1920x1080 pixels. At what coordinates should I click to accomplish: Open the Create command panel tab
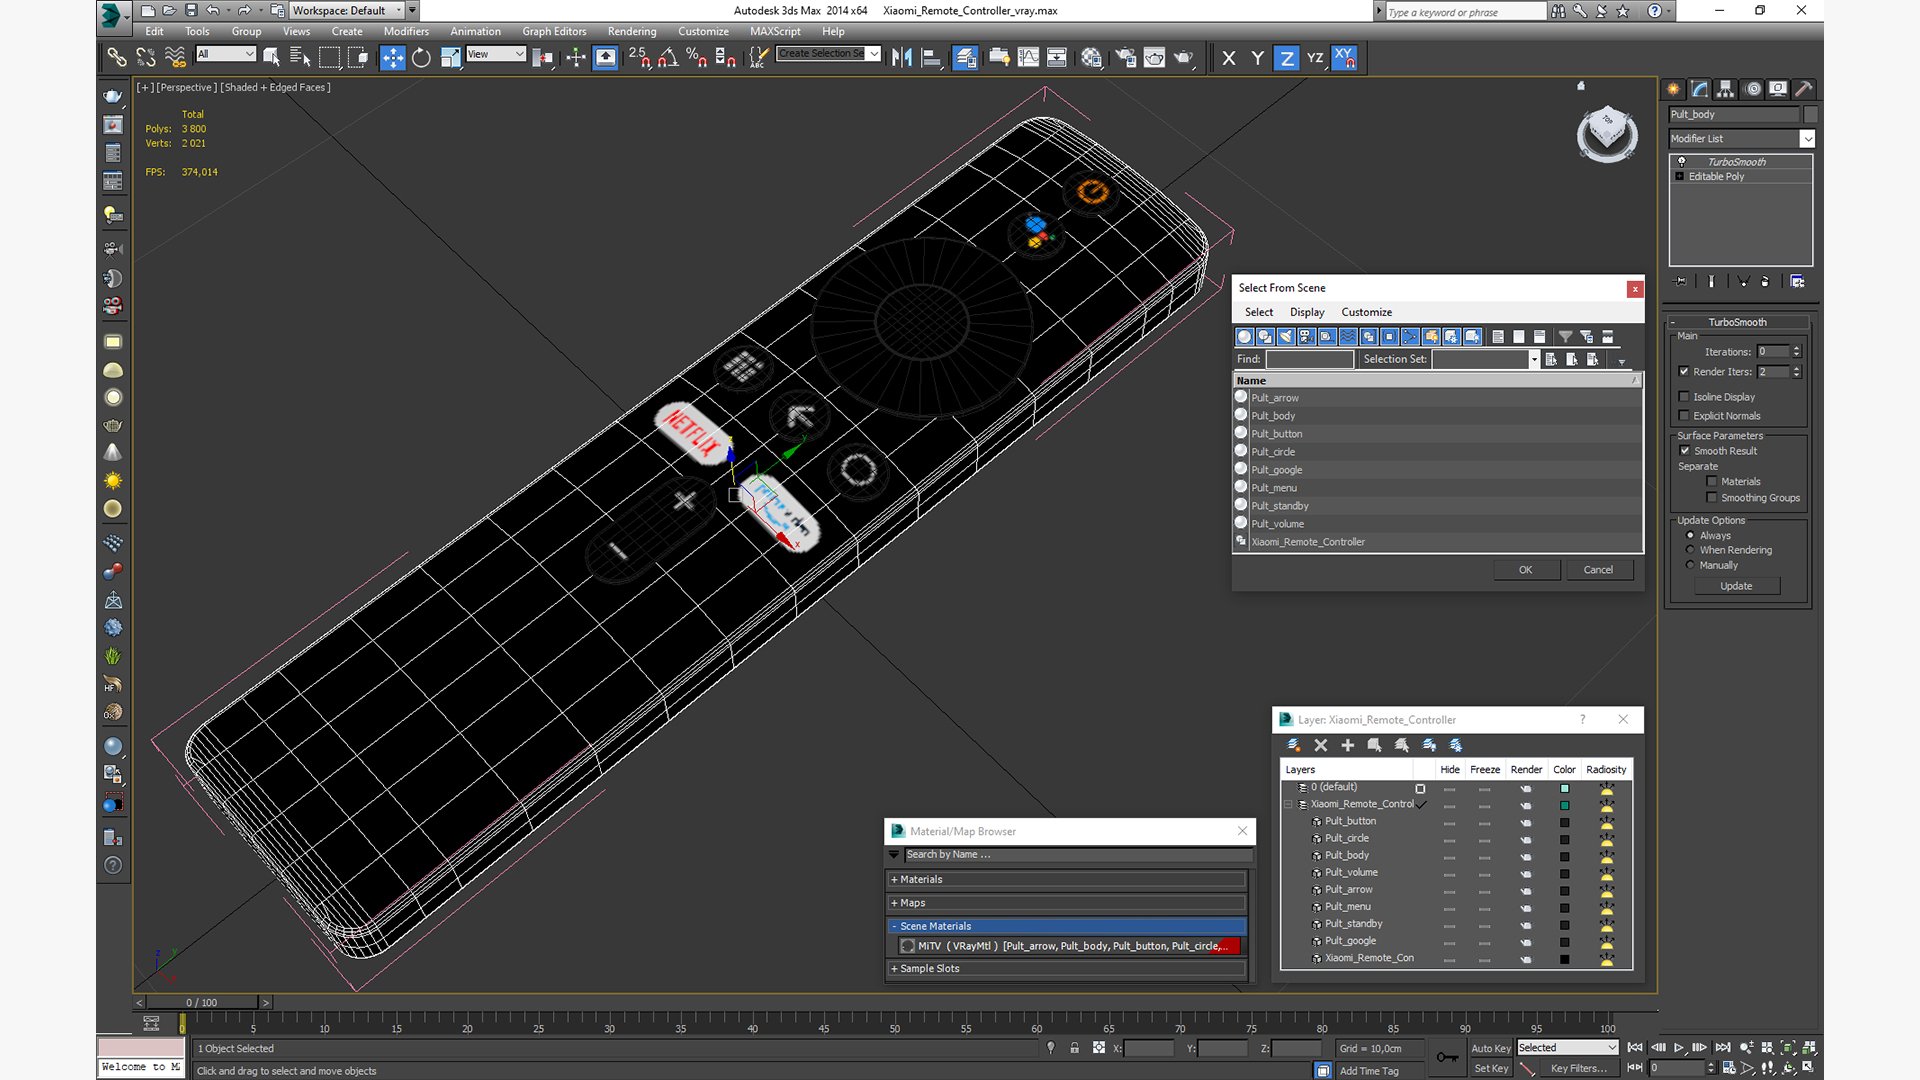[1673, 89]
